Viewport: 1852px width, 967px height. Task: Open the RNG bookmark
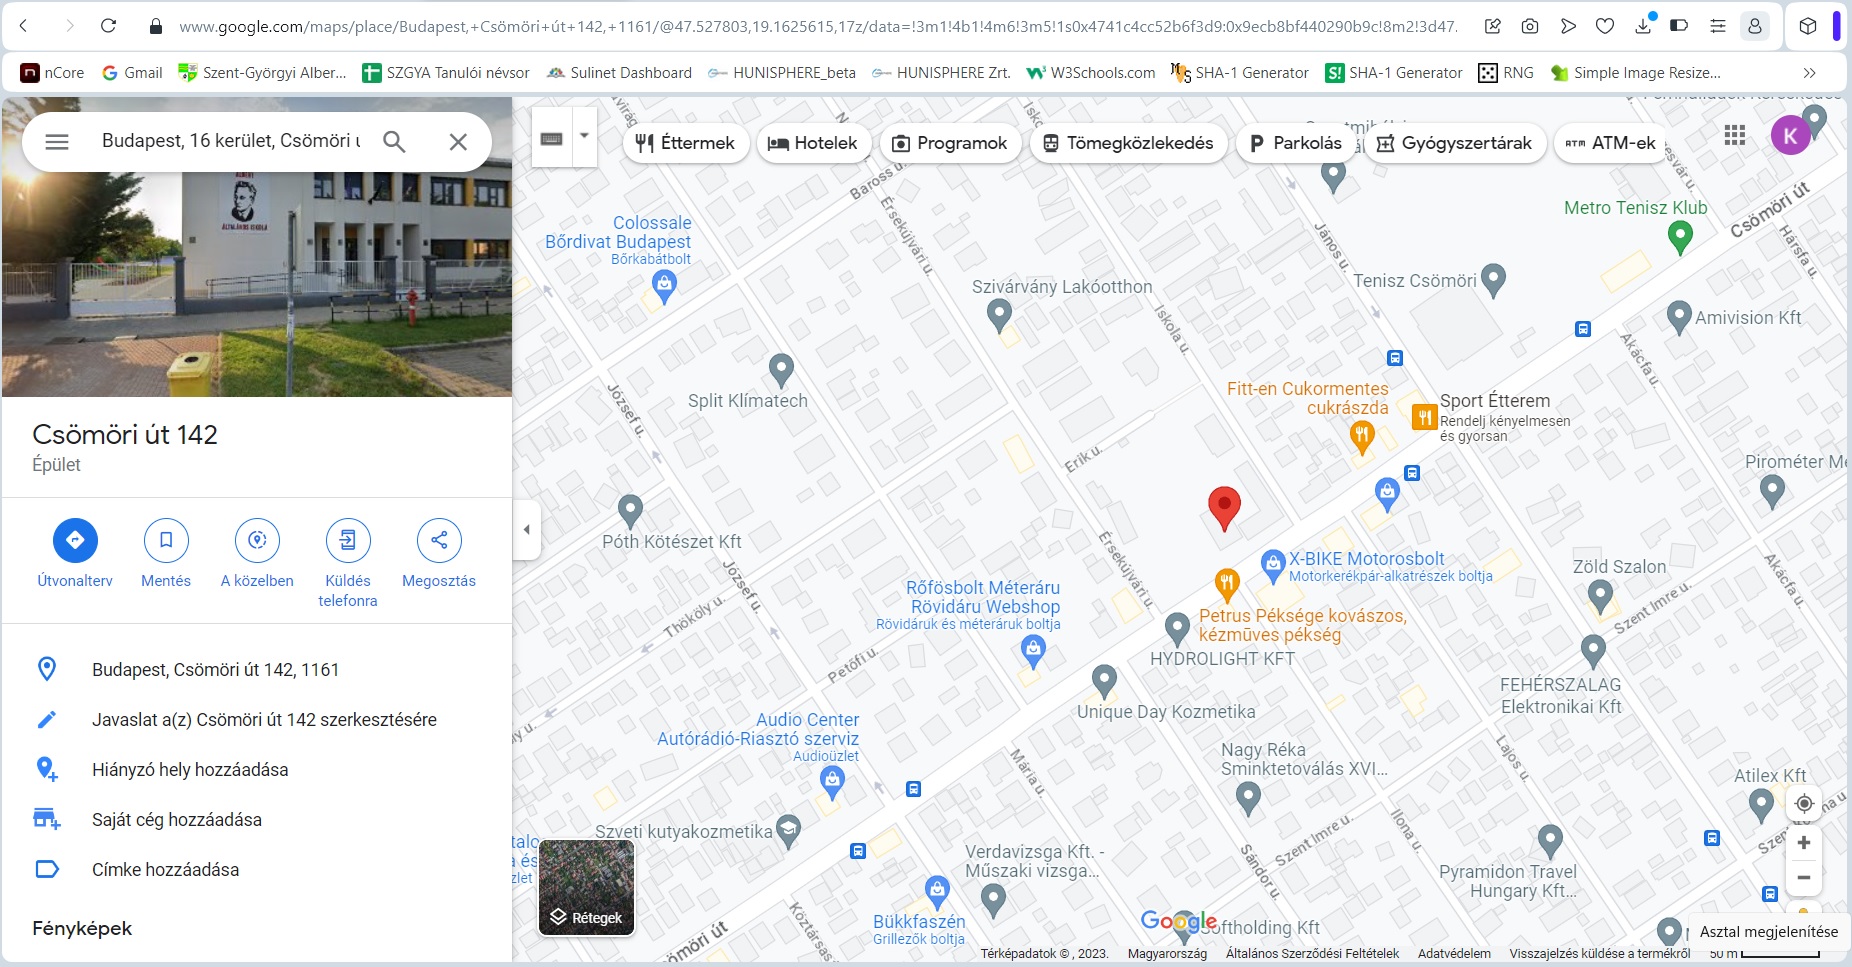(x=1506, y=73)
